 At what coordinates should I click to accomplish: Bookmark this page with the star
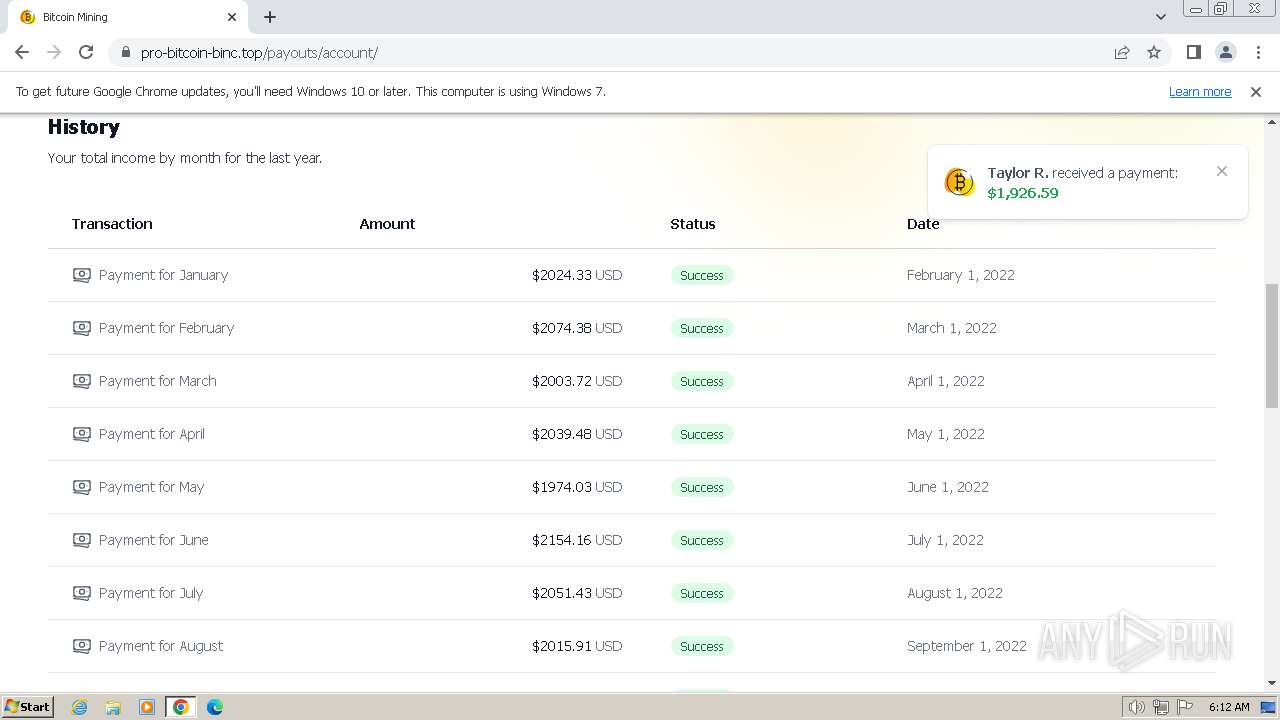1154,52
